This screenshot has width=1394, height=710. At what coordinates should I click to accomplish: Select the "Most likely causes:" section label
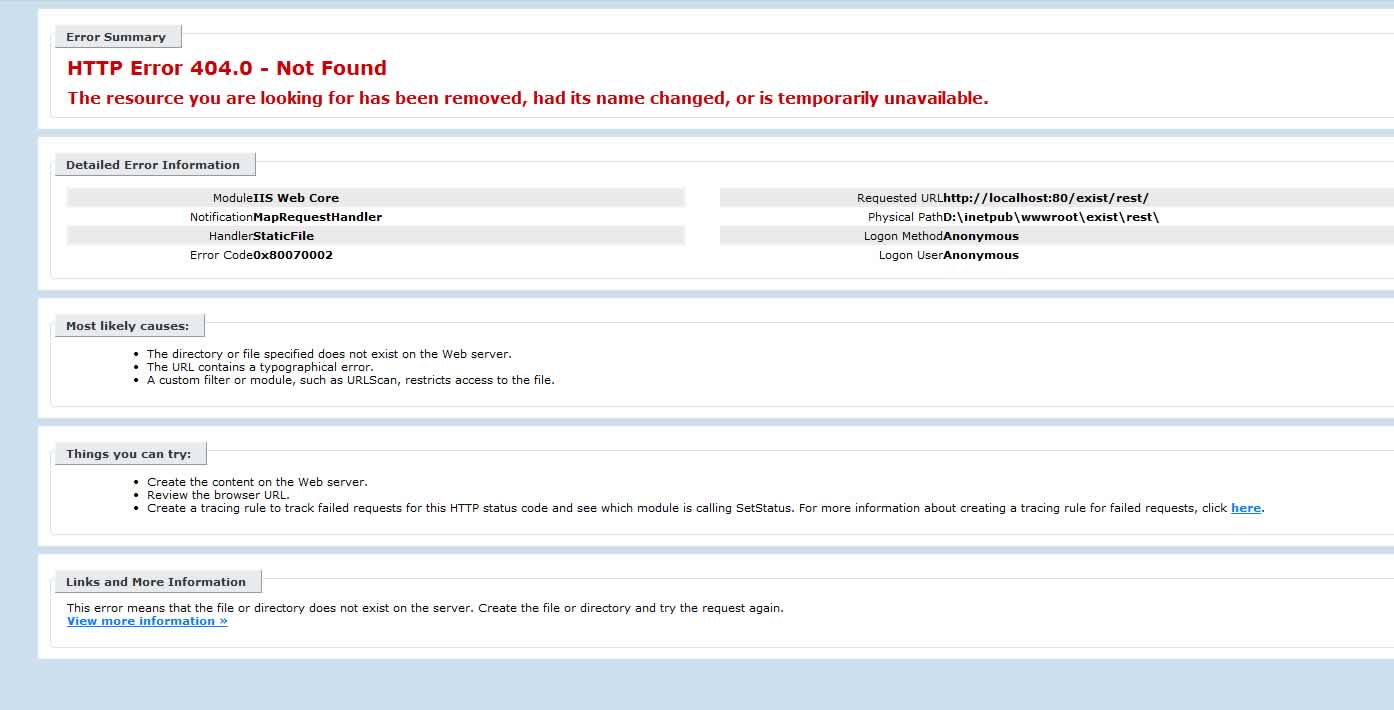click(x=127, y=326)
